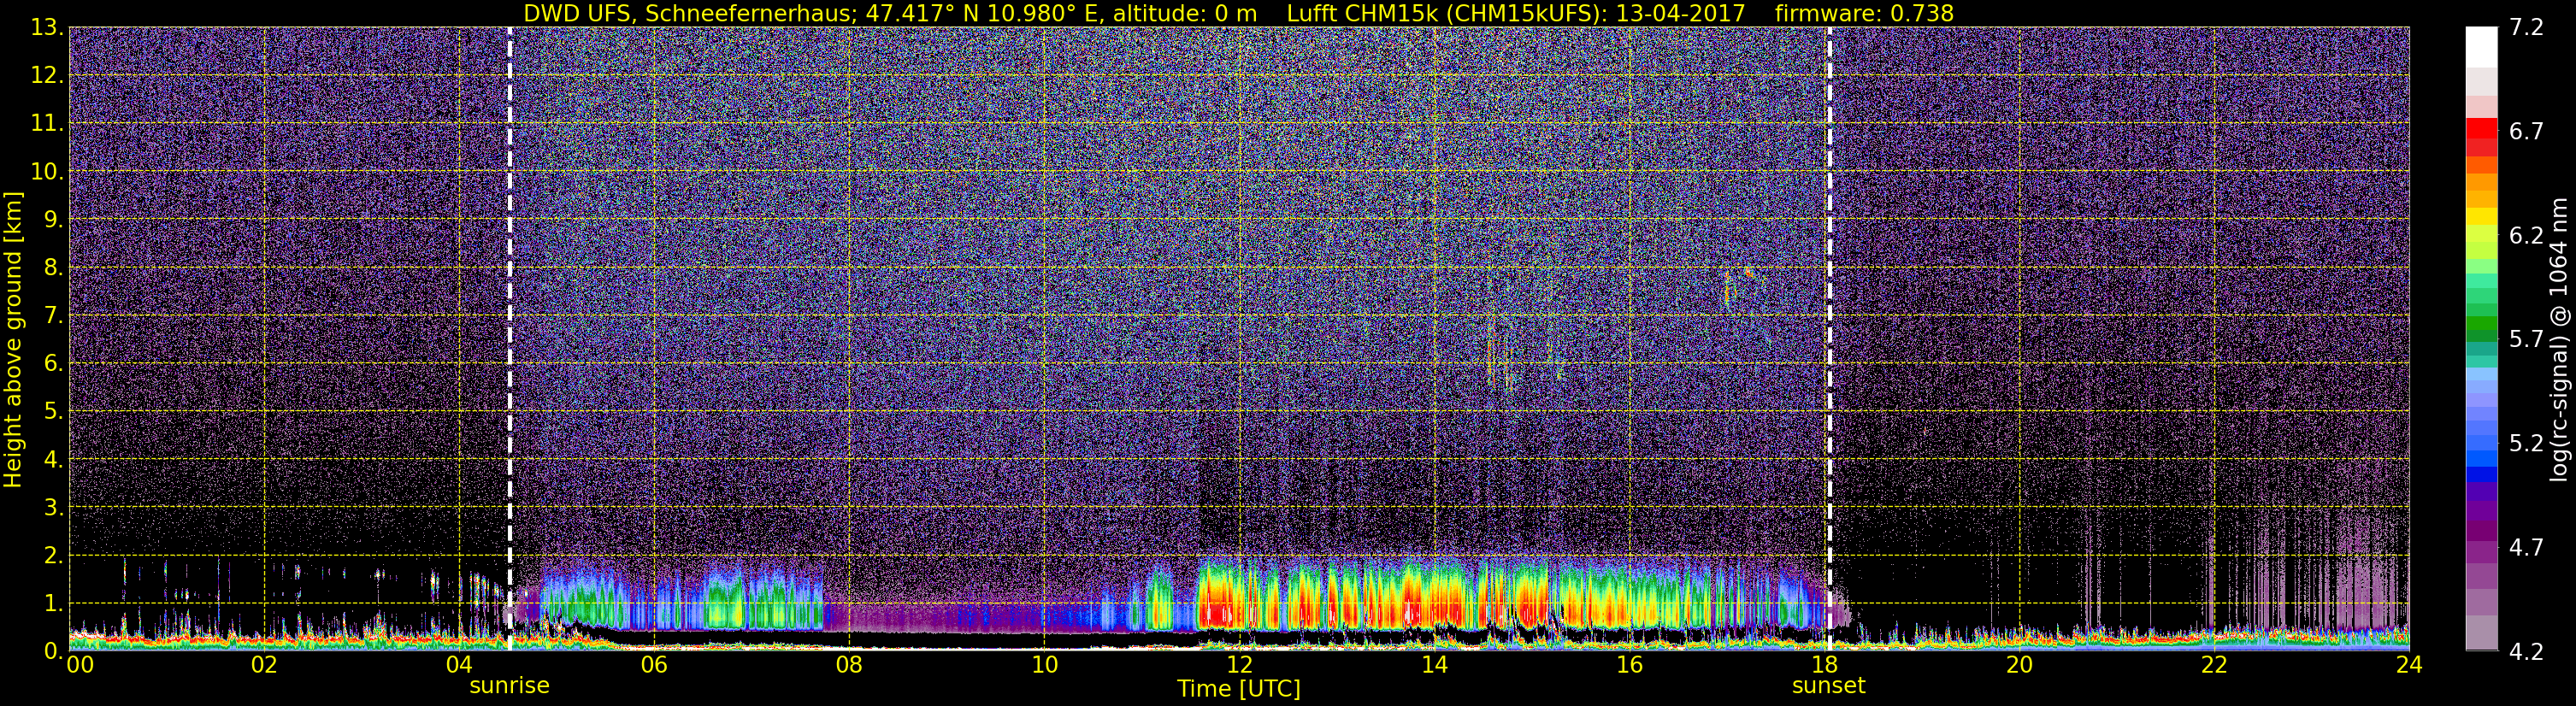Click the 12 hour tick on time axis
Viewport: 2576px width, 706px height.
click(1239, 665)
